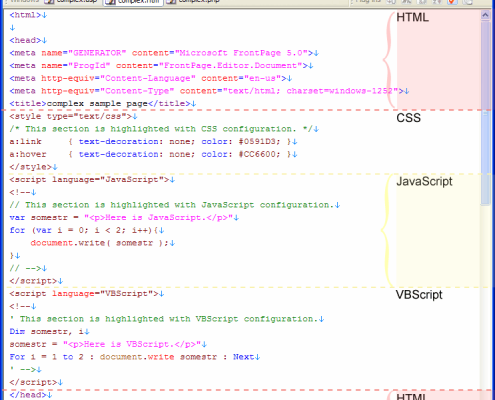Click the color value #CC6600

coord(260,154)
